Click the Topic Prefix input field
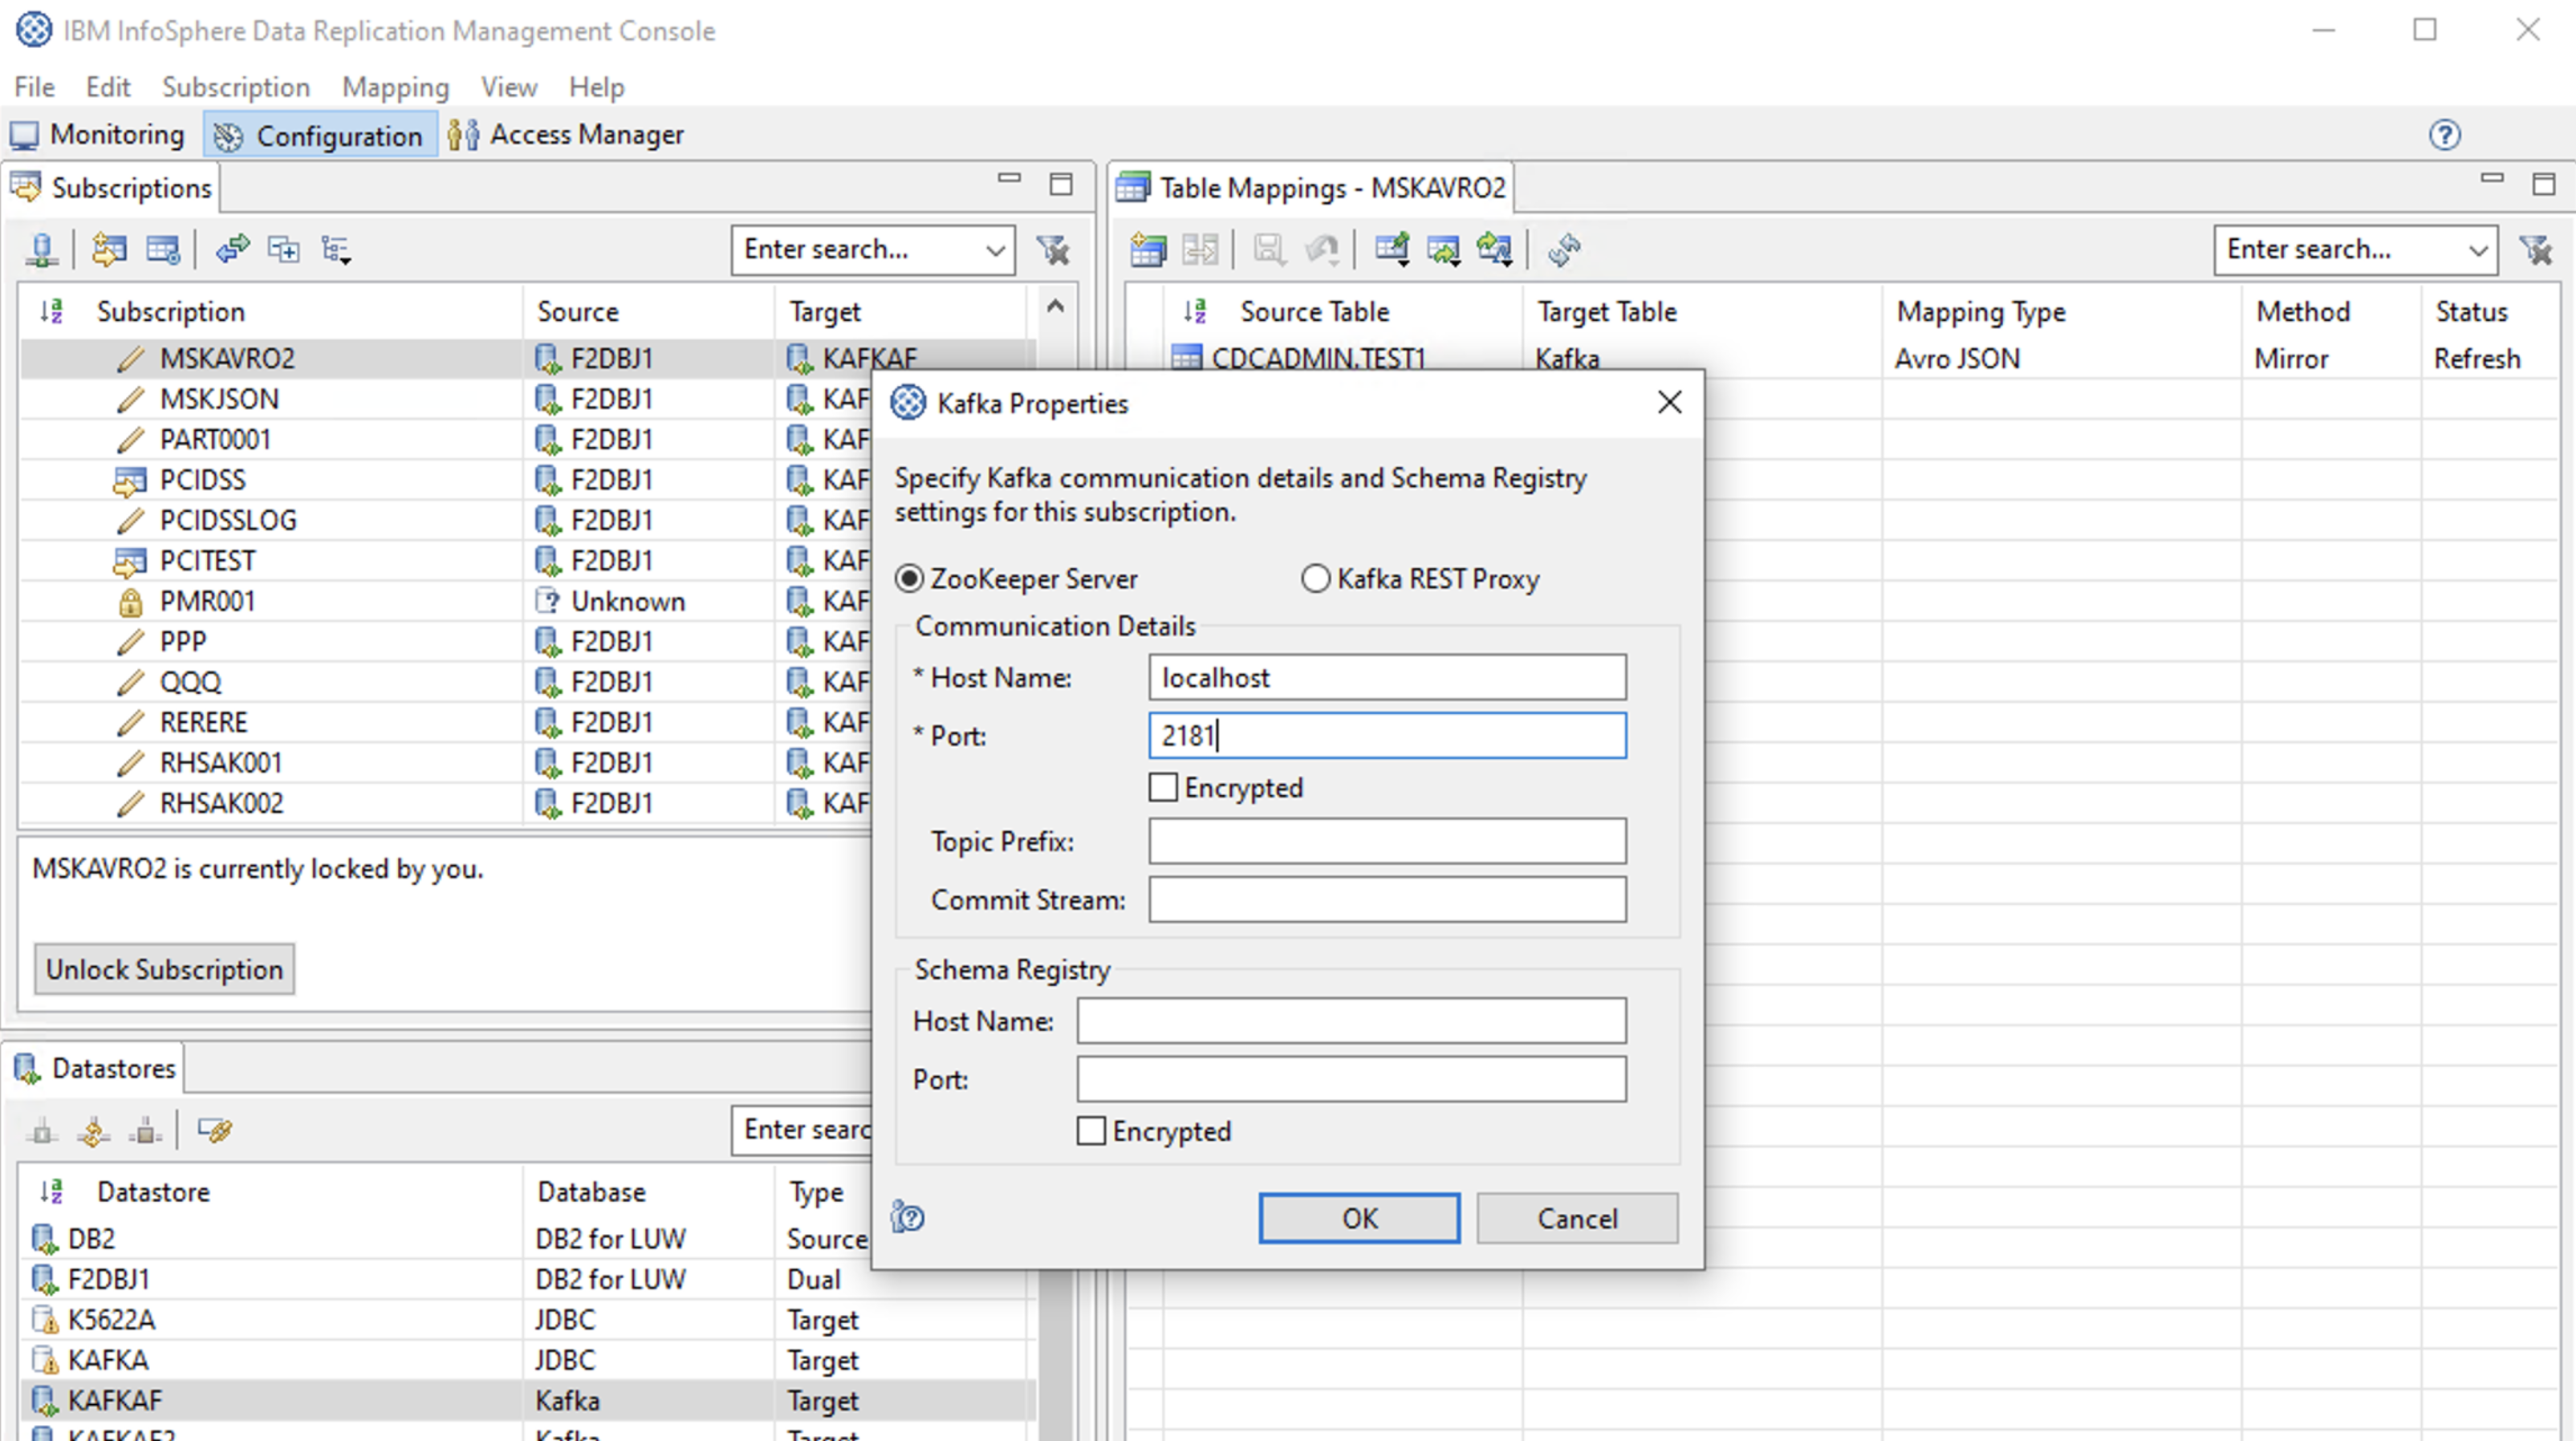The width and height of the screenshot is (2576, 1441). tap(1386, 841)
